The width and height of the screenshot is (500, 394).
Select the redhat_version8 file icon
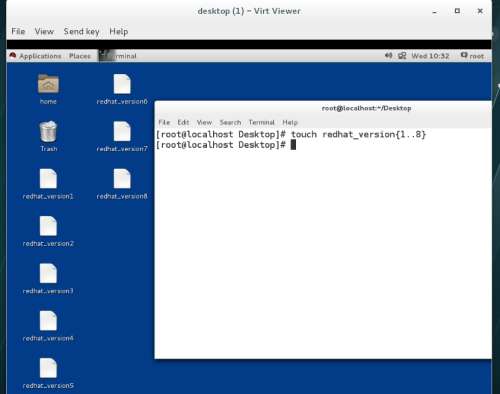[x=122, y=179]
